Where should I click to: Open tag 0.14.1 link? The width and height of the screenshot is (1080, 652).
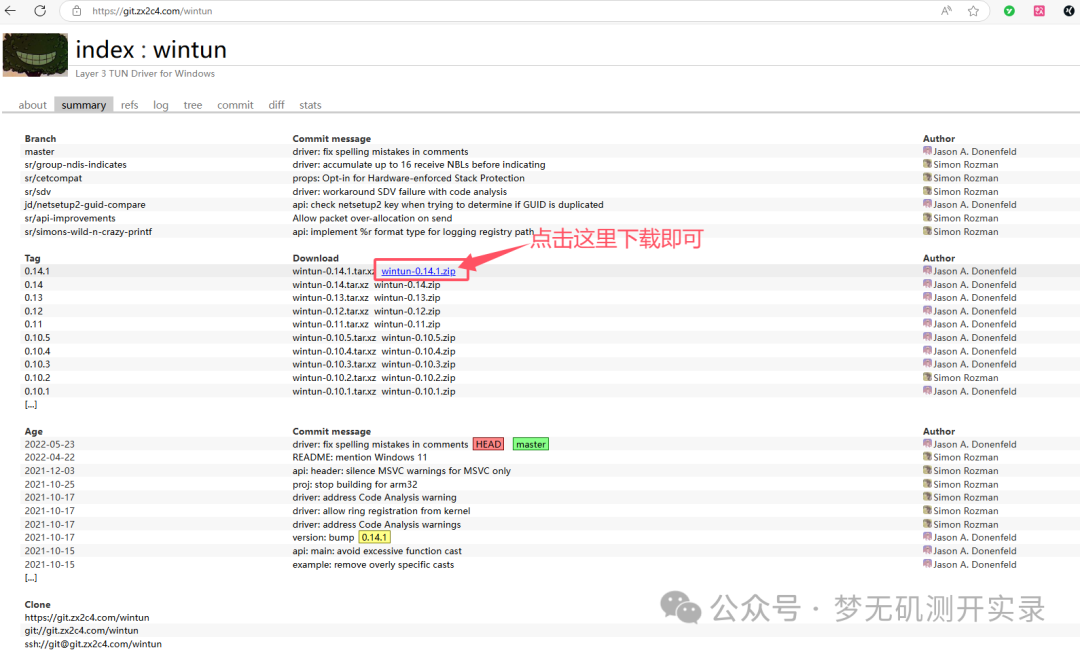pyautogui.click(x=37, y=271)
